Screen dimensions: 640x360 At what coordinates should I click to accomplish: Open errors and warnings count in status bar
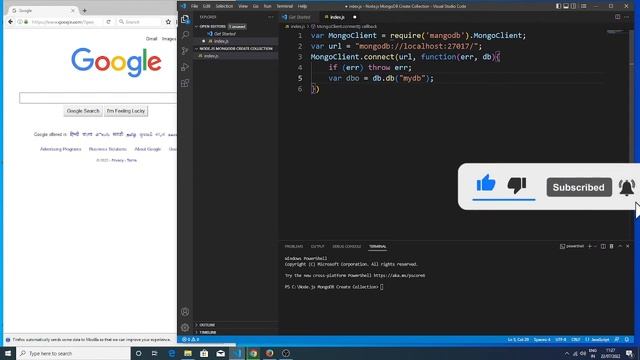[x=191, y=340]
